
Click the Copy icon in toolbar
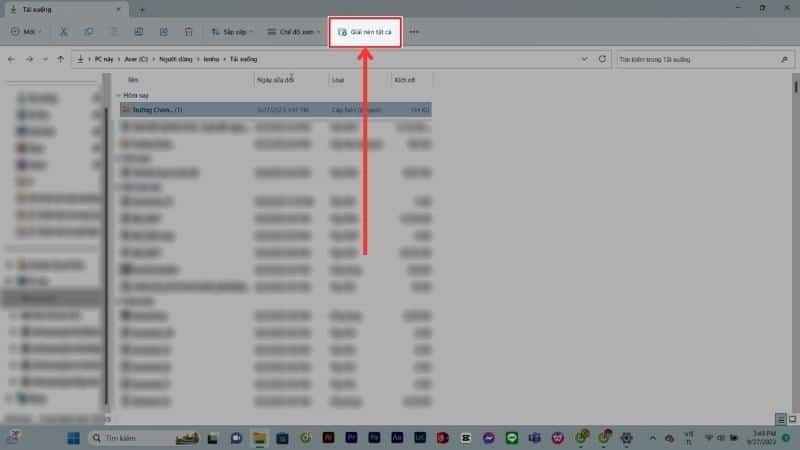(89, 32)
